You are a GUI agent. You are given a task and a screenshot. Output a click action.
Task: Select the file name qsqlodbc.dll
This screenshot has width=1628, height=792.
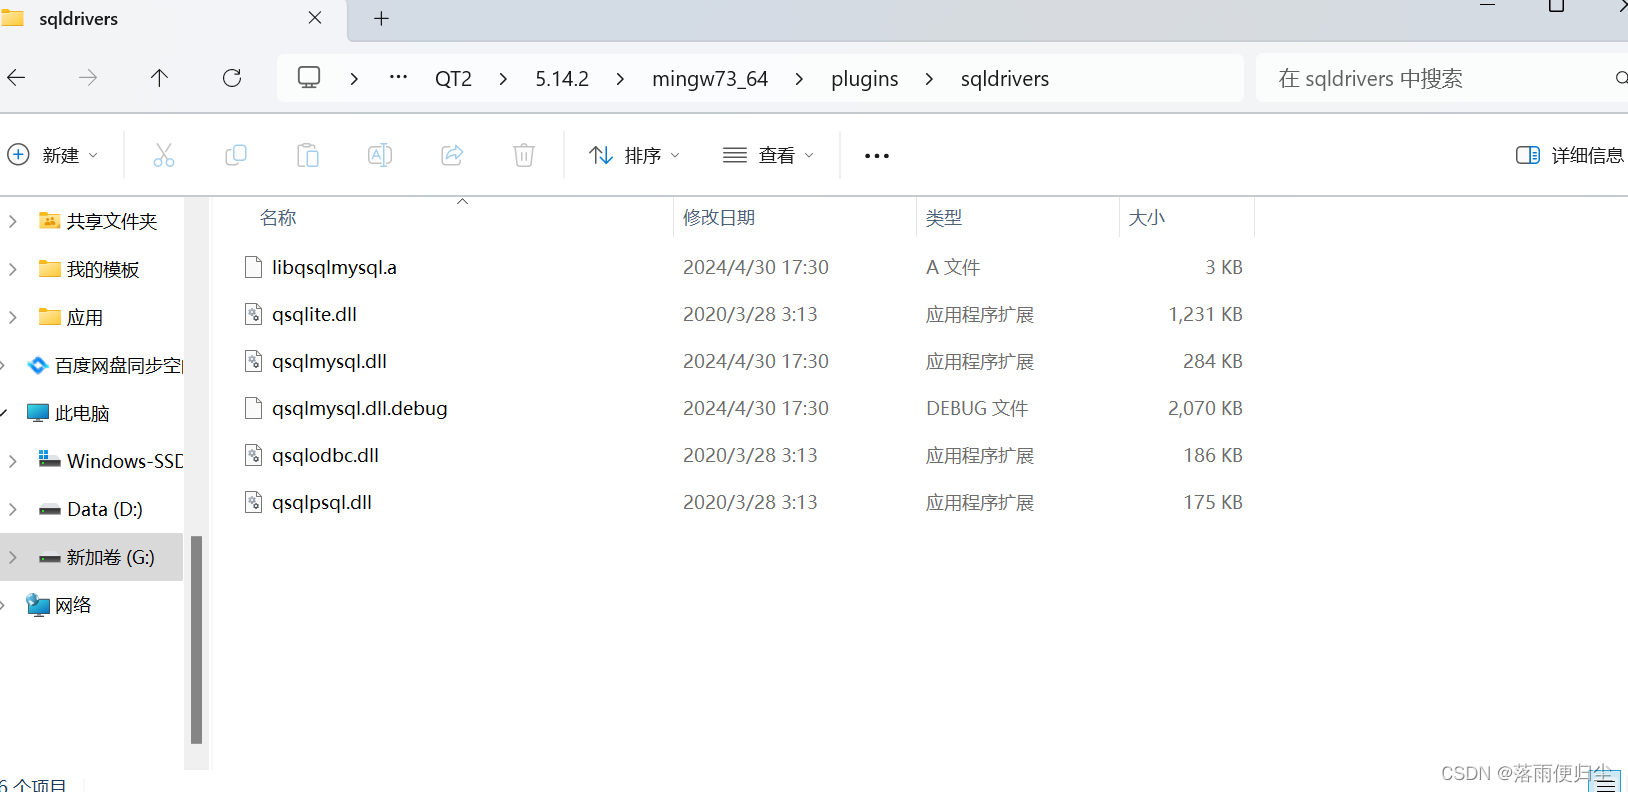click(x=325, y=455)
